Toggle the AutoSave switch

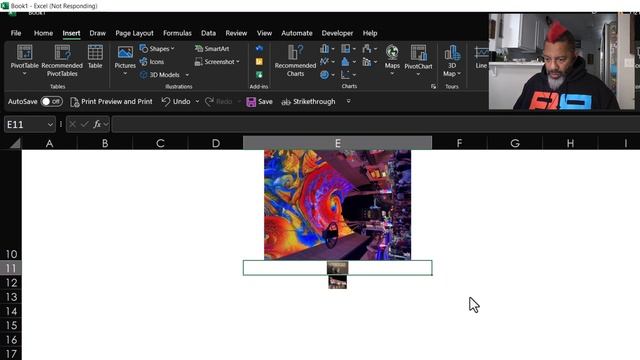tap(51, 101)
